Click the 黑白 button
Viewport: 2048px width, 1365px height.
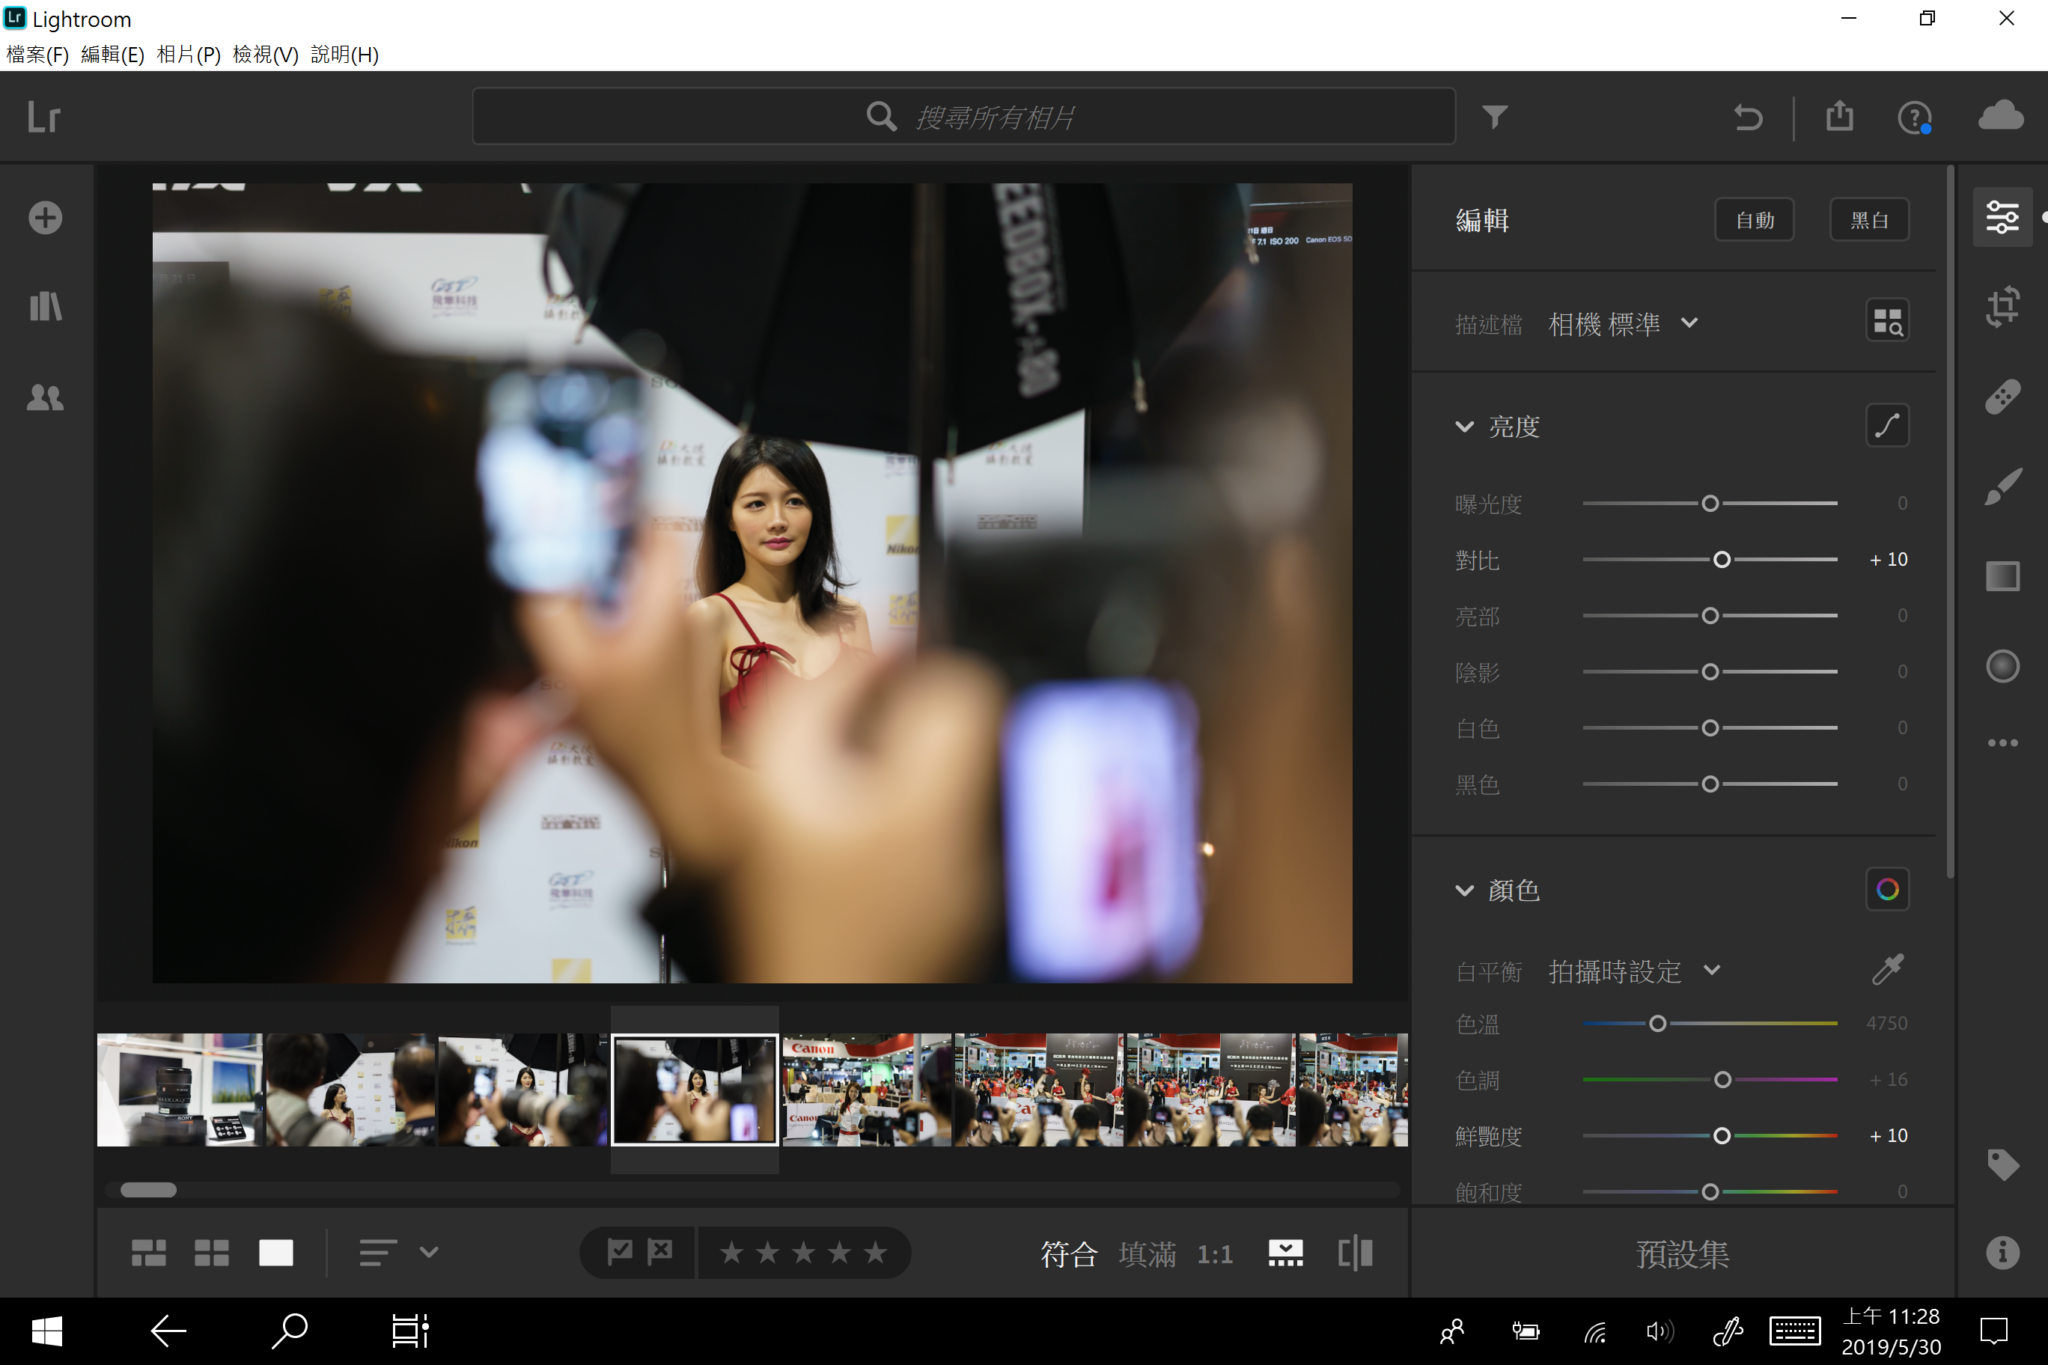click(x=1869, y=220)
